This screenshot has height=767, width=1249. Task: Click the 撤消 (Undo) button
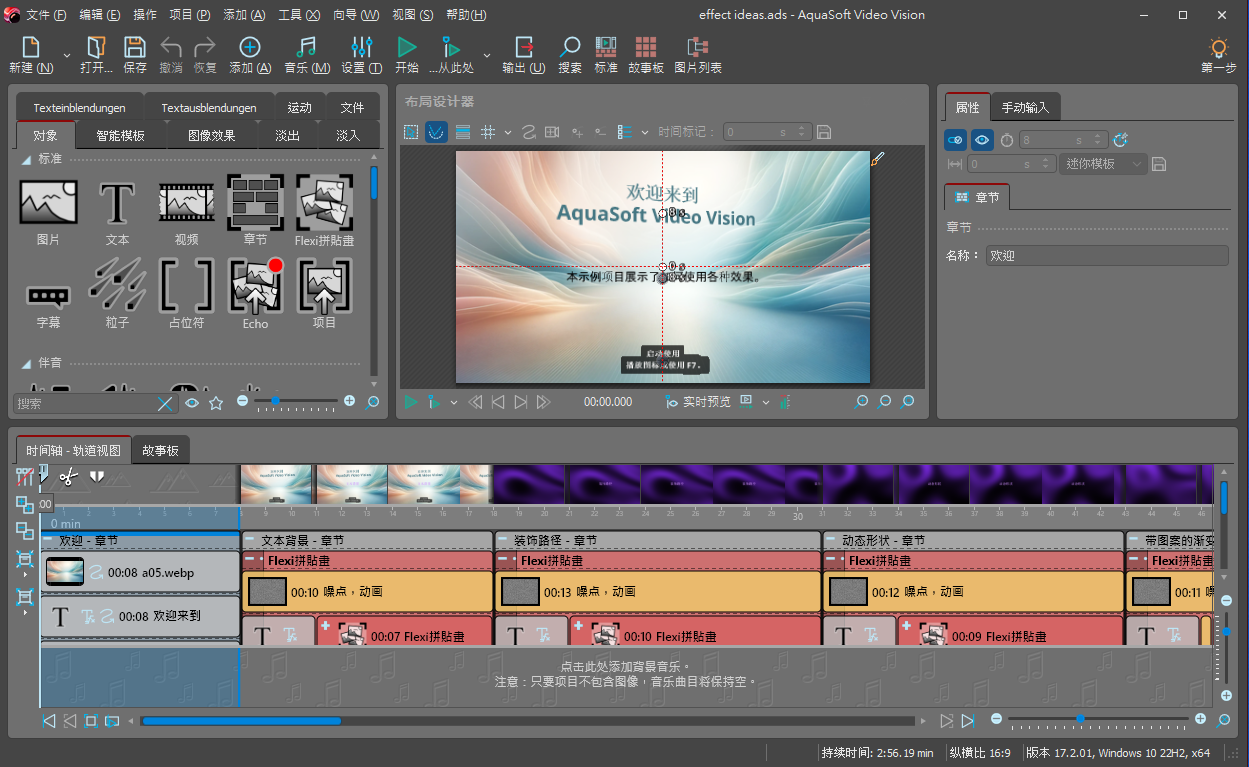coord(171,55)
